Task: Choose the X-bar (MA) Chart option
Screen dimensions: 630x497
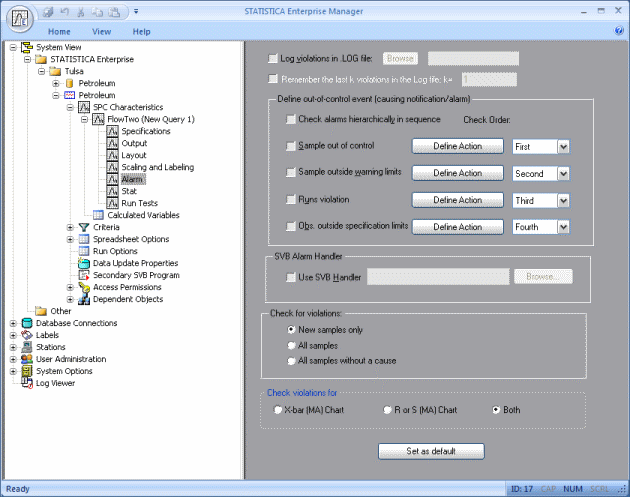Action: [x=278, y=410]
